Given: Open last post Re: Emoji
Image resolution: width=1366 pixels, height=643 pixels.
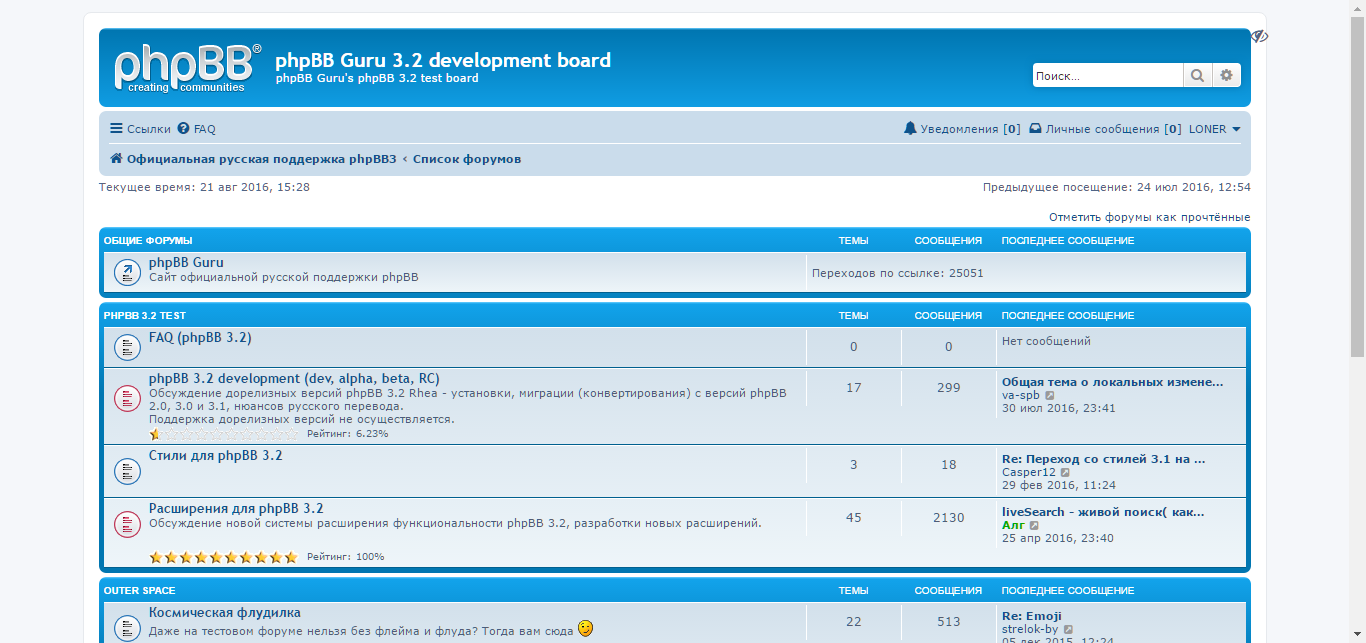Looking at the screenshot, I should [x=1032, y=616].
